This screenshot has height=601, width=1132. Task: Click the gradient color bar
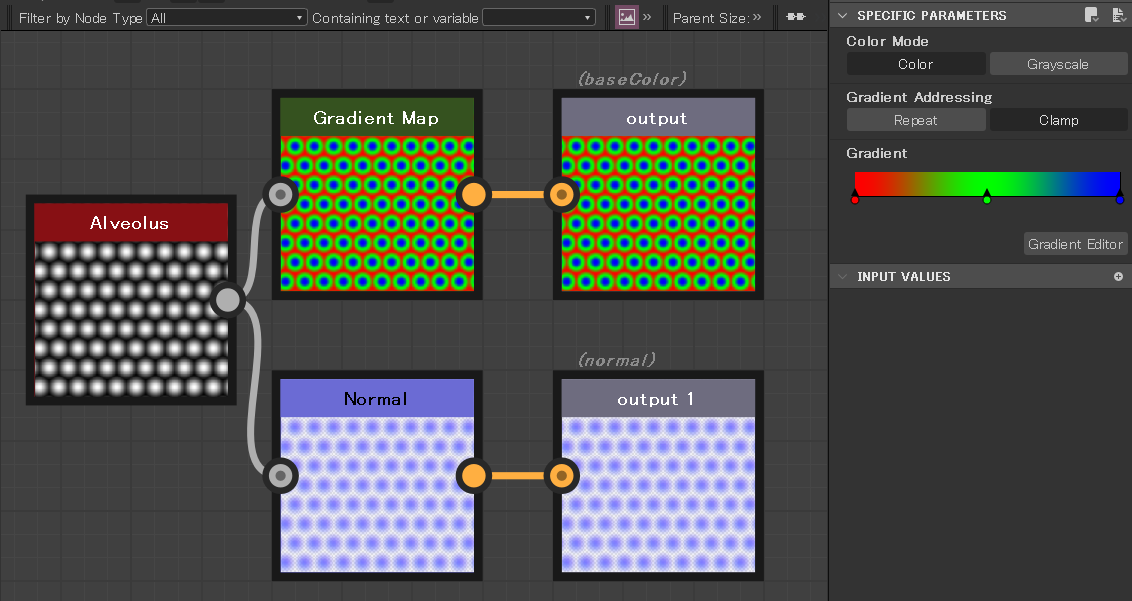pyautogui.click(x=987, y=183)
